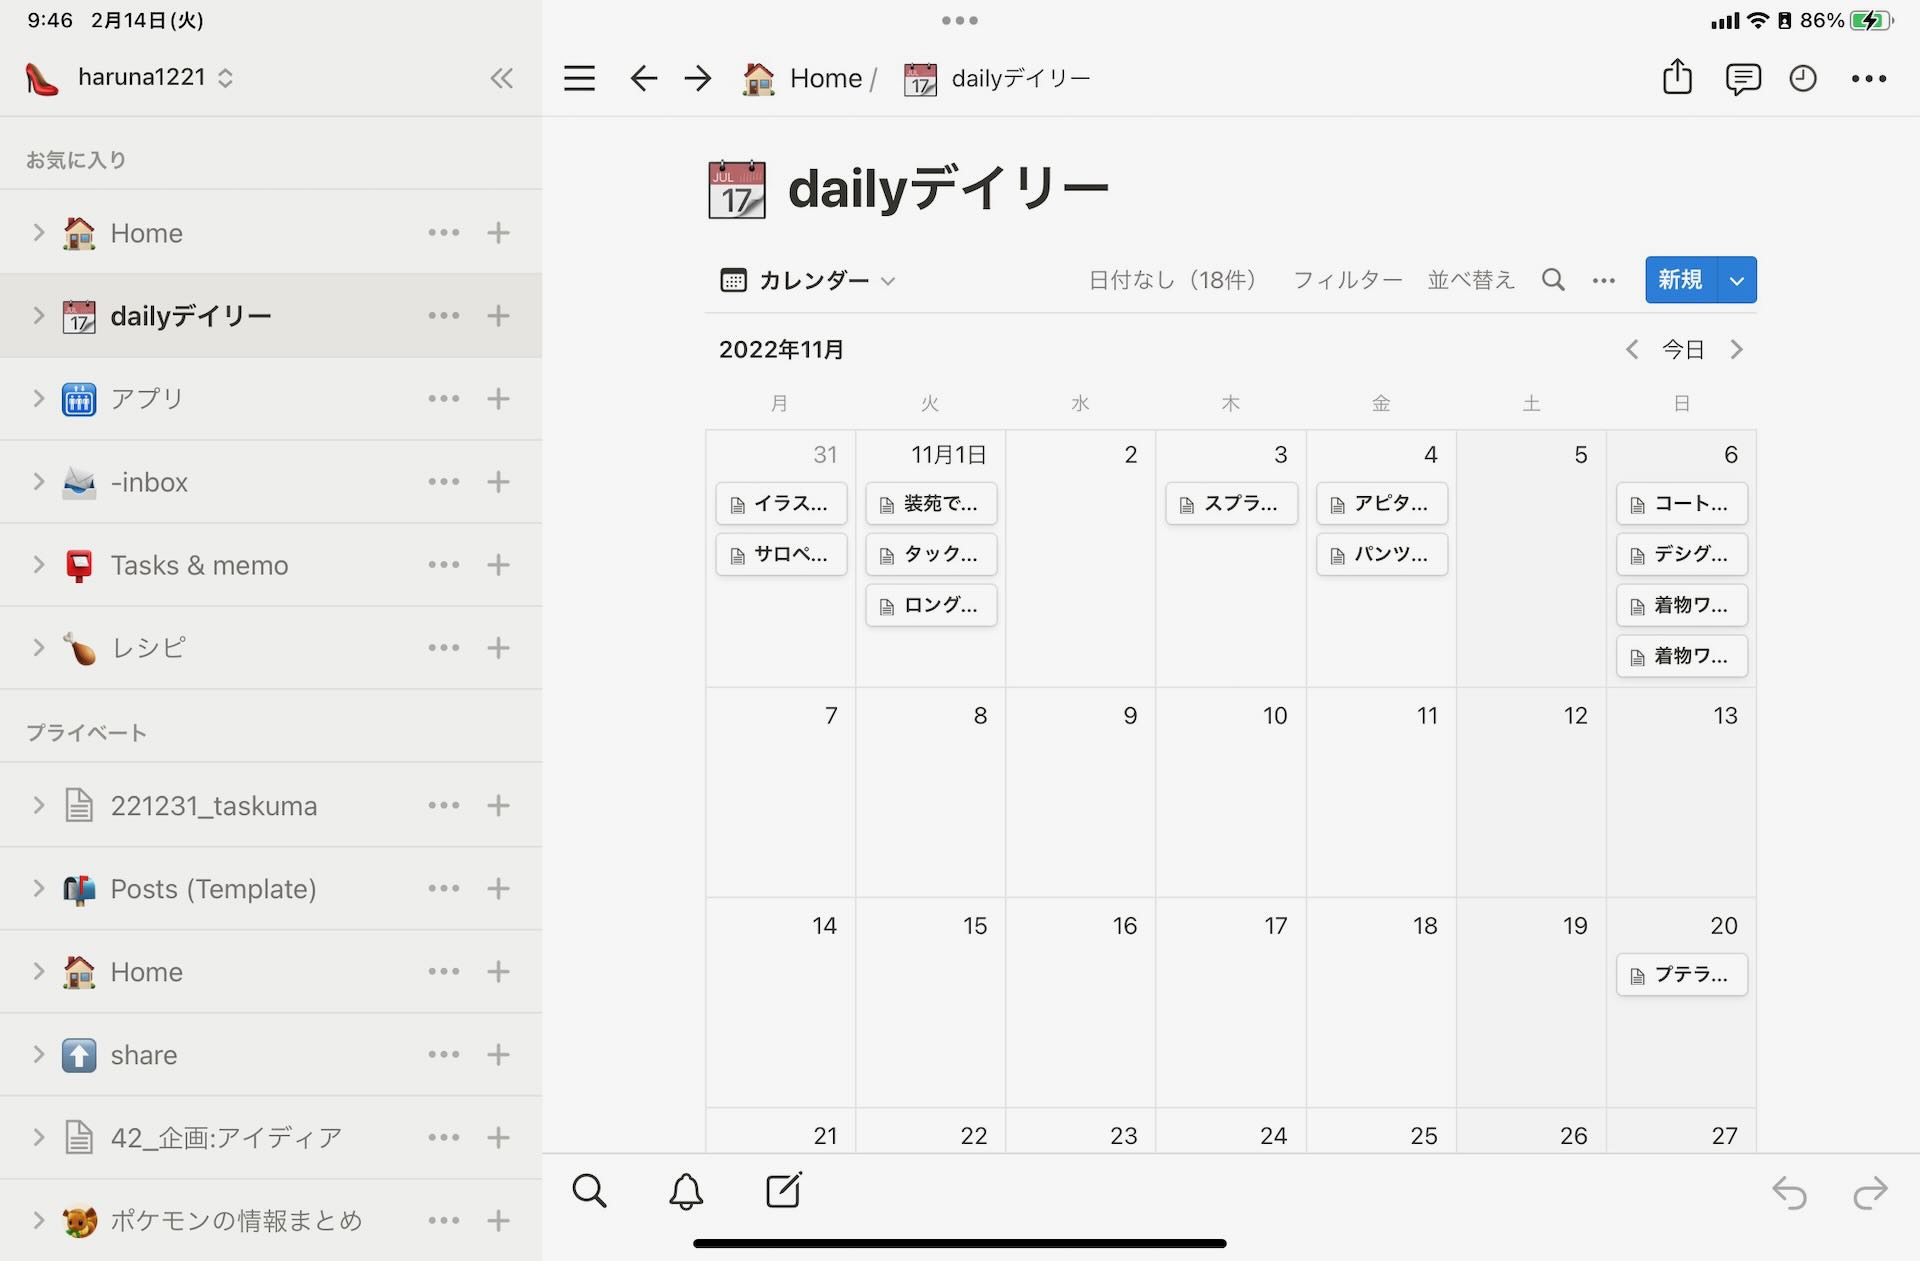The height and width of the screenshot is (1261, 1920).
Task: Open the コート... entry on the 6th
Action: pos(1682,504)
